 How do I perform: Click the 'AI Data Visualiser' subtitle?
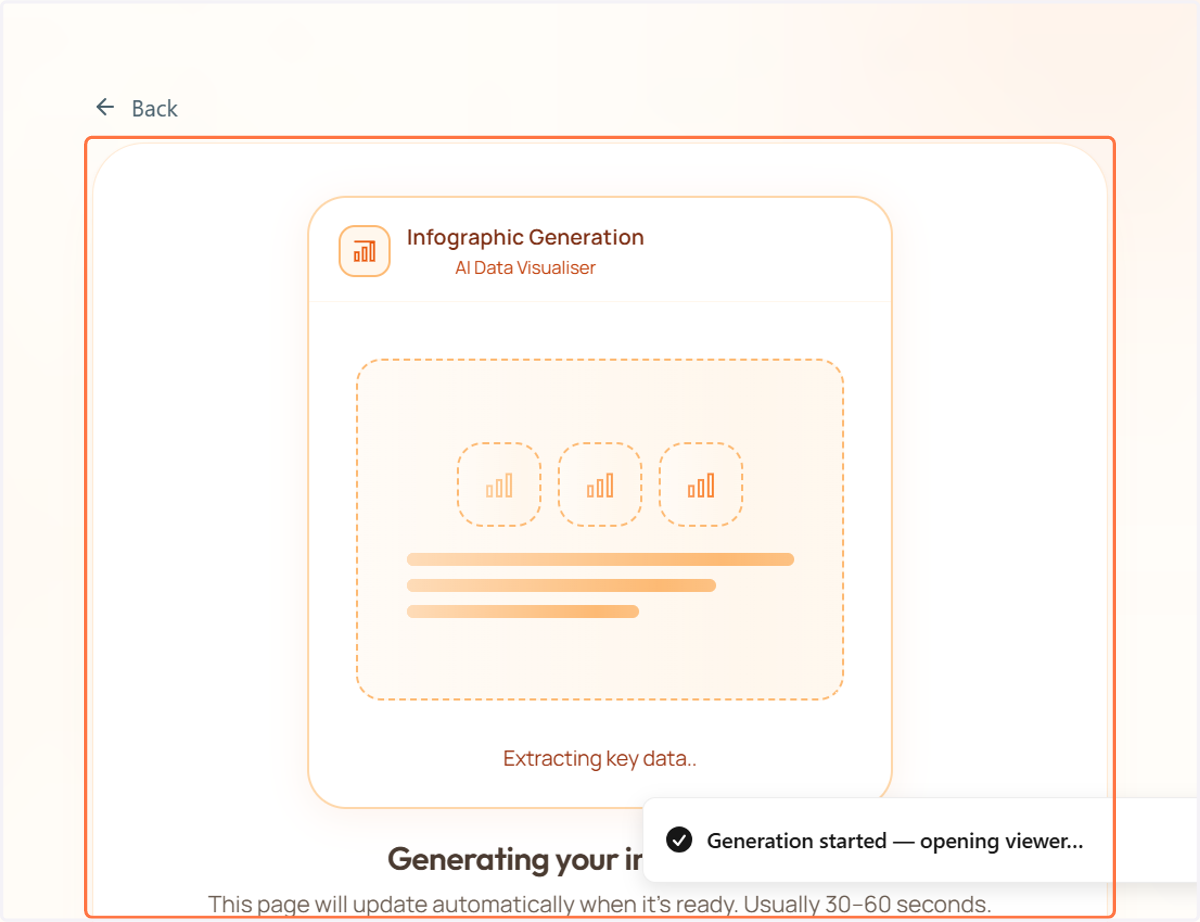point(525,268)
